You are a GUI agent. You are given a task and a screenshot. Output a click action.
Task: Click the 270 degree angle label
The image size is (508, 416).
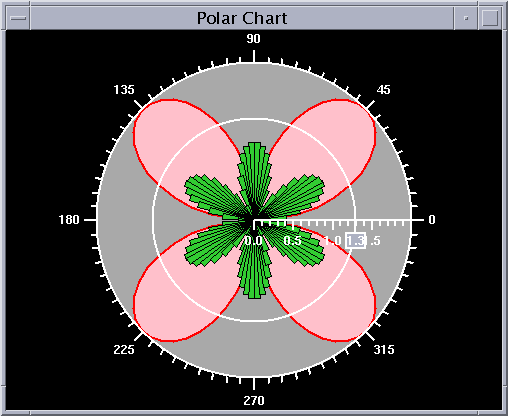coord(254,400)
